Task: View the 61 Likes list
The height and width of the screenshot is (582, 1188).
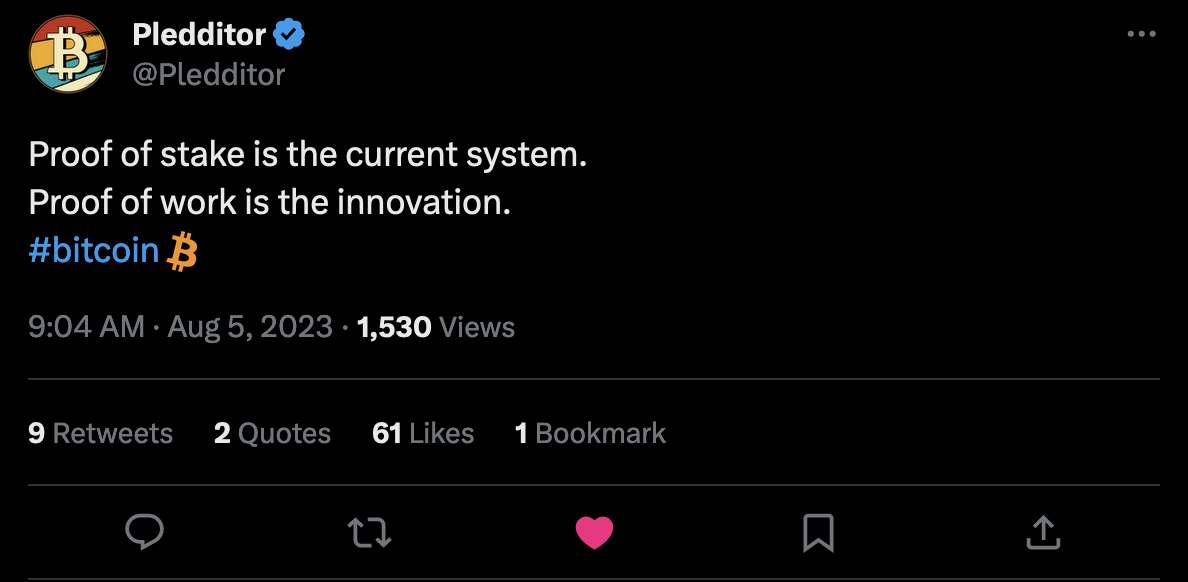Action: 423,433
